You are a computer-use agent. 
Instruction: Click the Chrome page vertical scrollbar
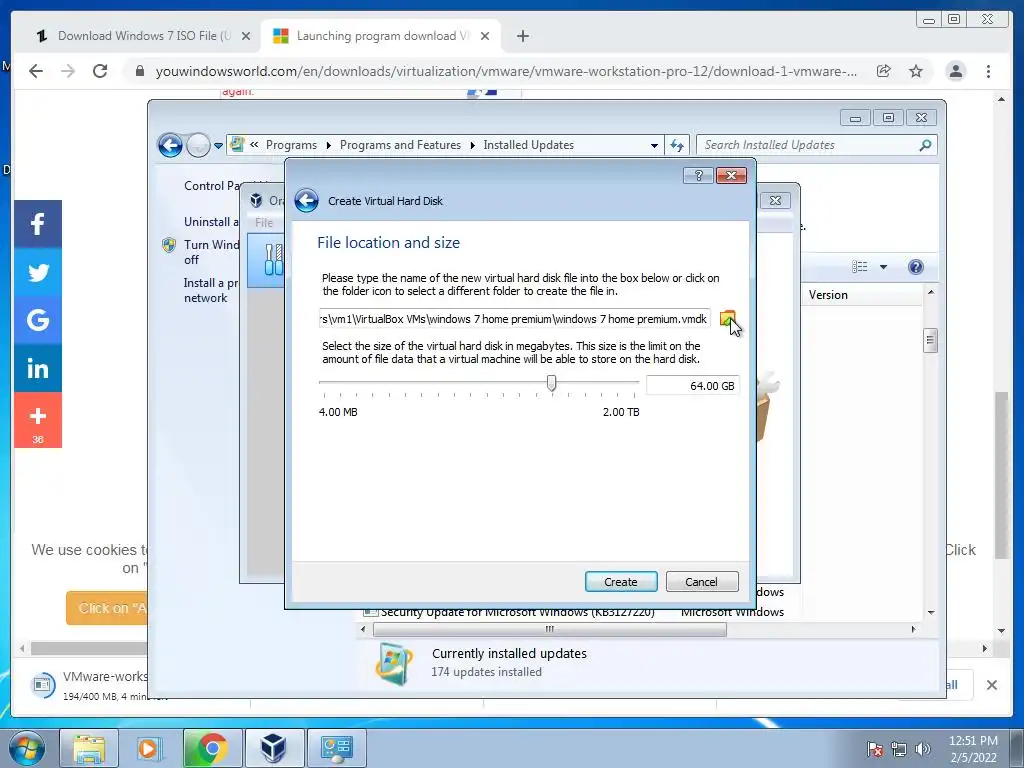coord(1001,475)
